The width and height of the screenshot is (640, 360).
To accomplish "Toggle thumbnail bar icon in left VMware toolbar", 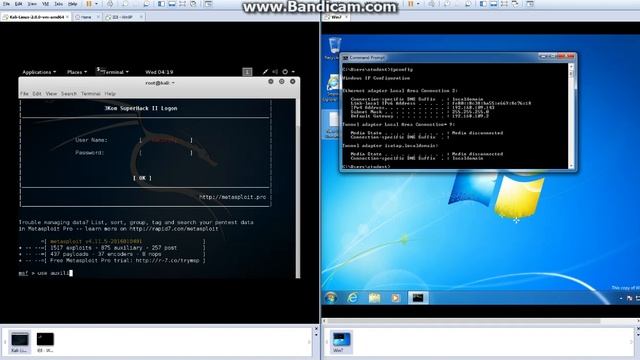I will [x=172, y=4].
